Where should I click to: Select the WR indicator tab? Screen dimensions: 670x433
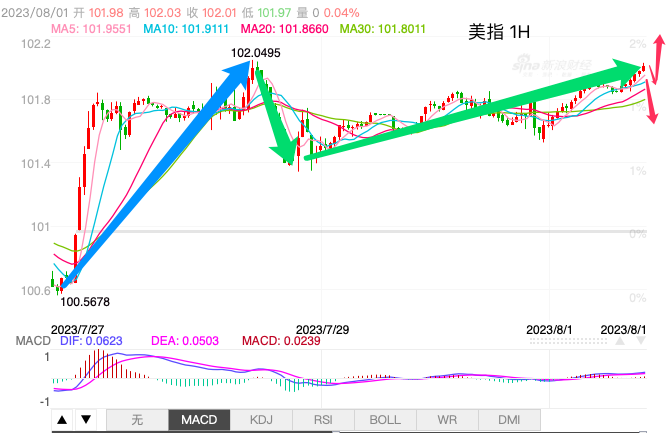(x=447, y=420)
